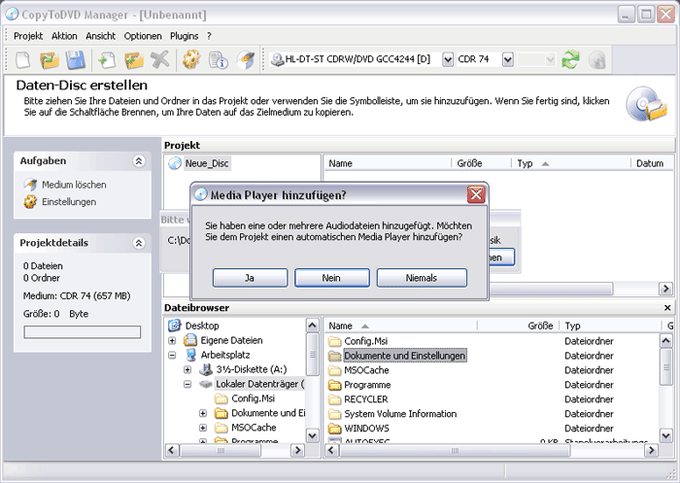Open the disabled speed dropdown
This screenshot has height=483, width=680.
pos(550,59)
